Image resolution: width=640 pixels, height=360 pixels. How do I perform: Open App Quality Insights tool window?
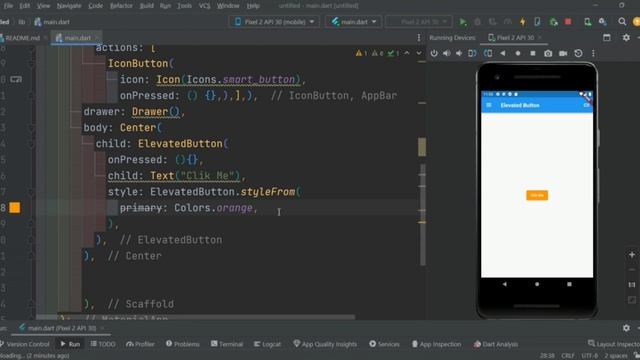point(325,344)
